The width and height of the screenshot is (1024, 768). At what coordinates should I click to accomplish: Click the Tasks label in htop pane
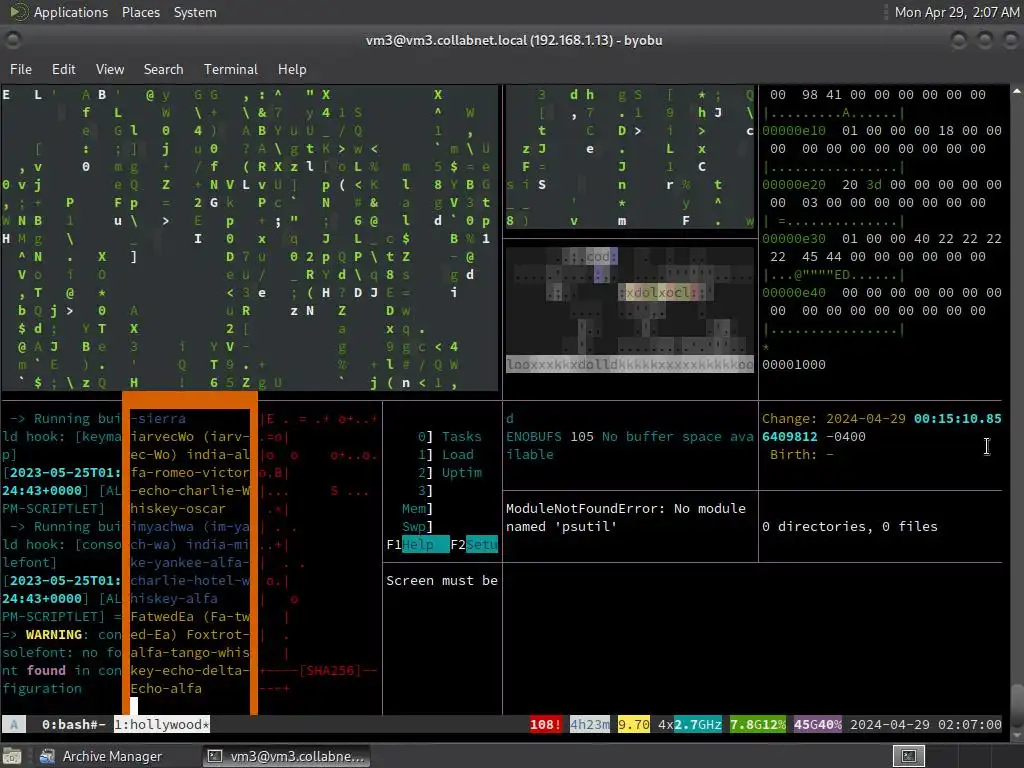tap(461, 436)
